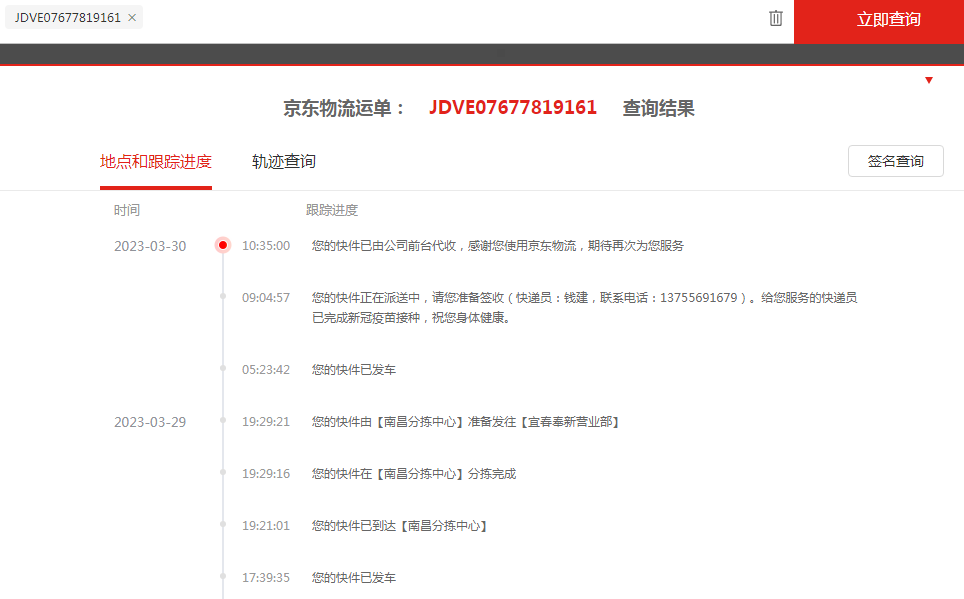
Task: Select the 05:23:42 timestamp
Action: 266,370
